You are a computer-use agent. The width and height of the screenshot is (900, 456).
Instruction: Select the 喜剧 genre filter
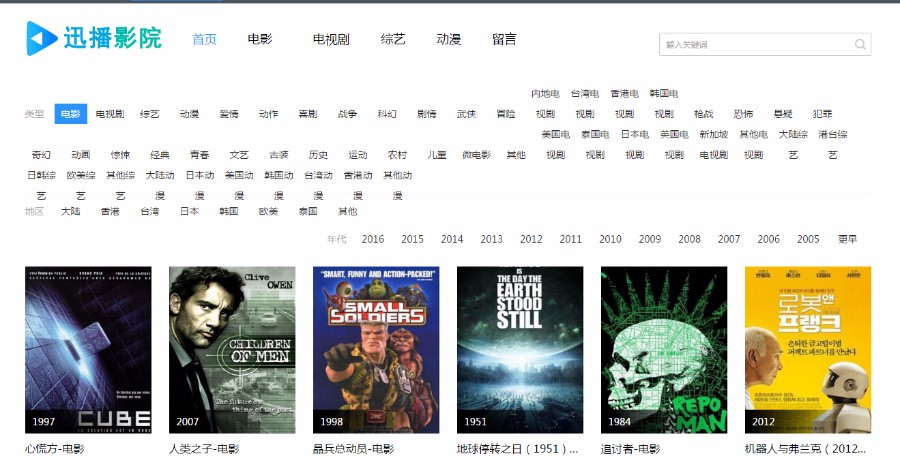(308, 114)
